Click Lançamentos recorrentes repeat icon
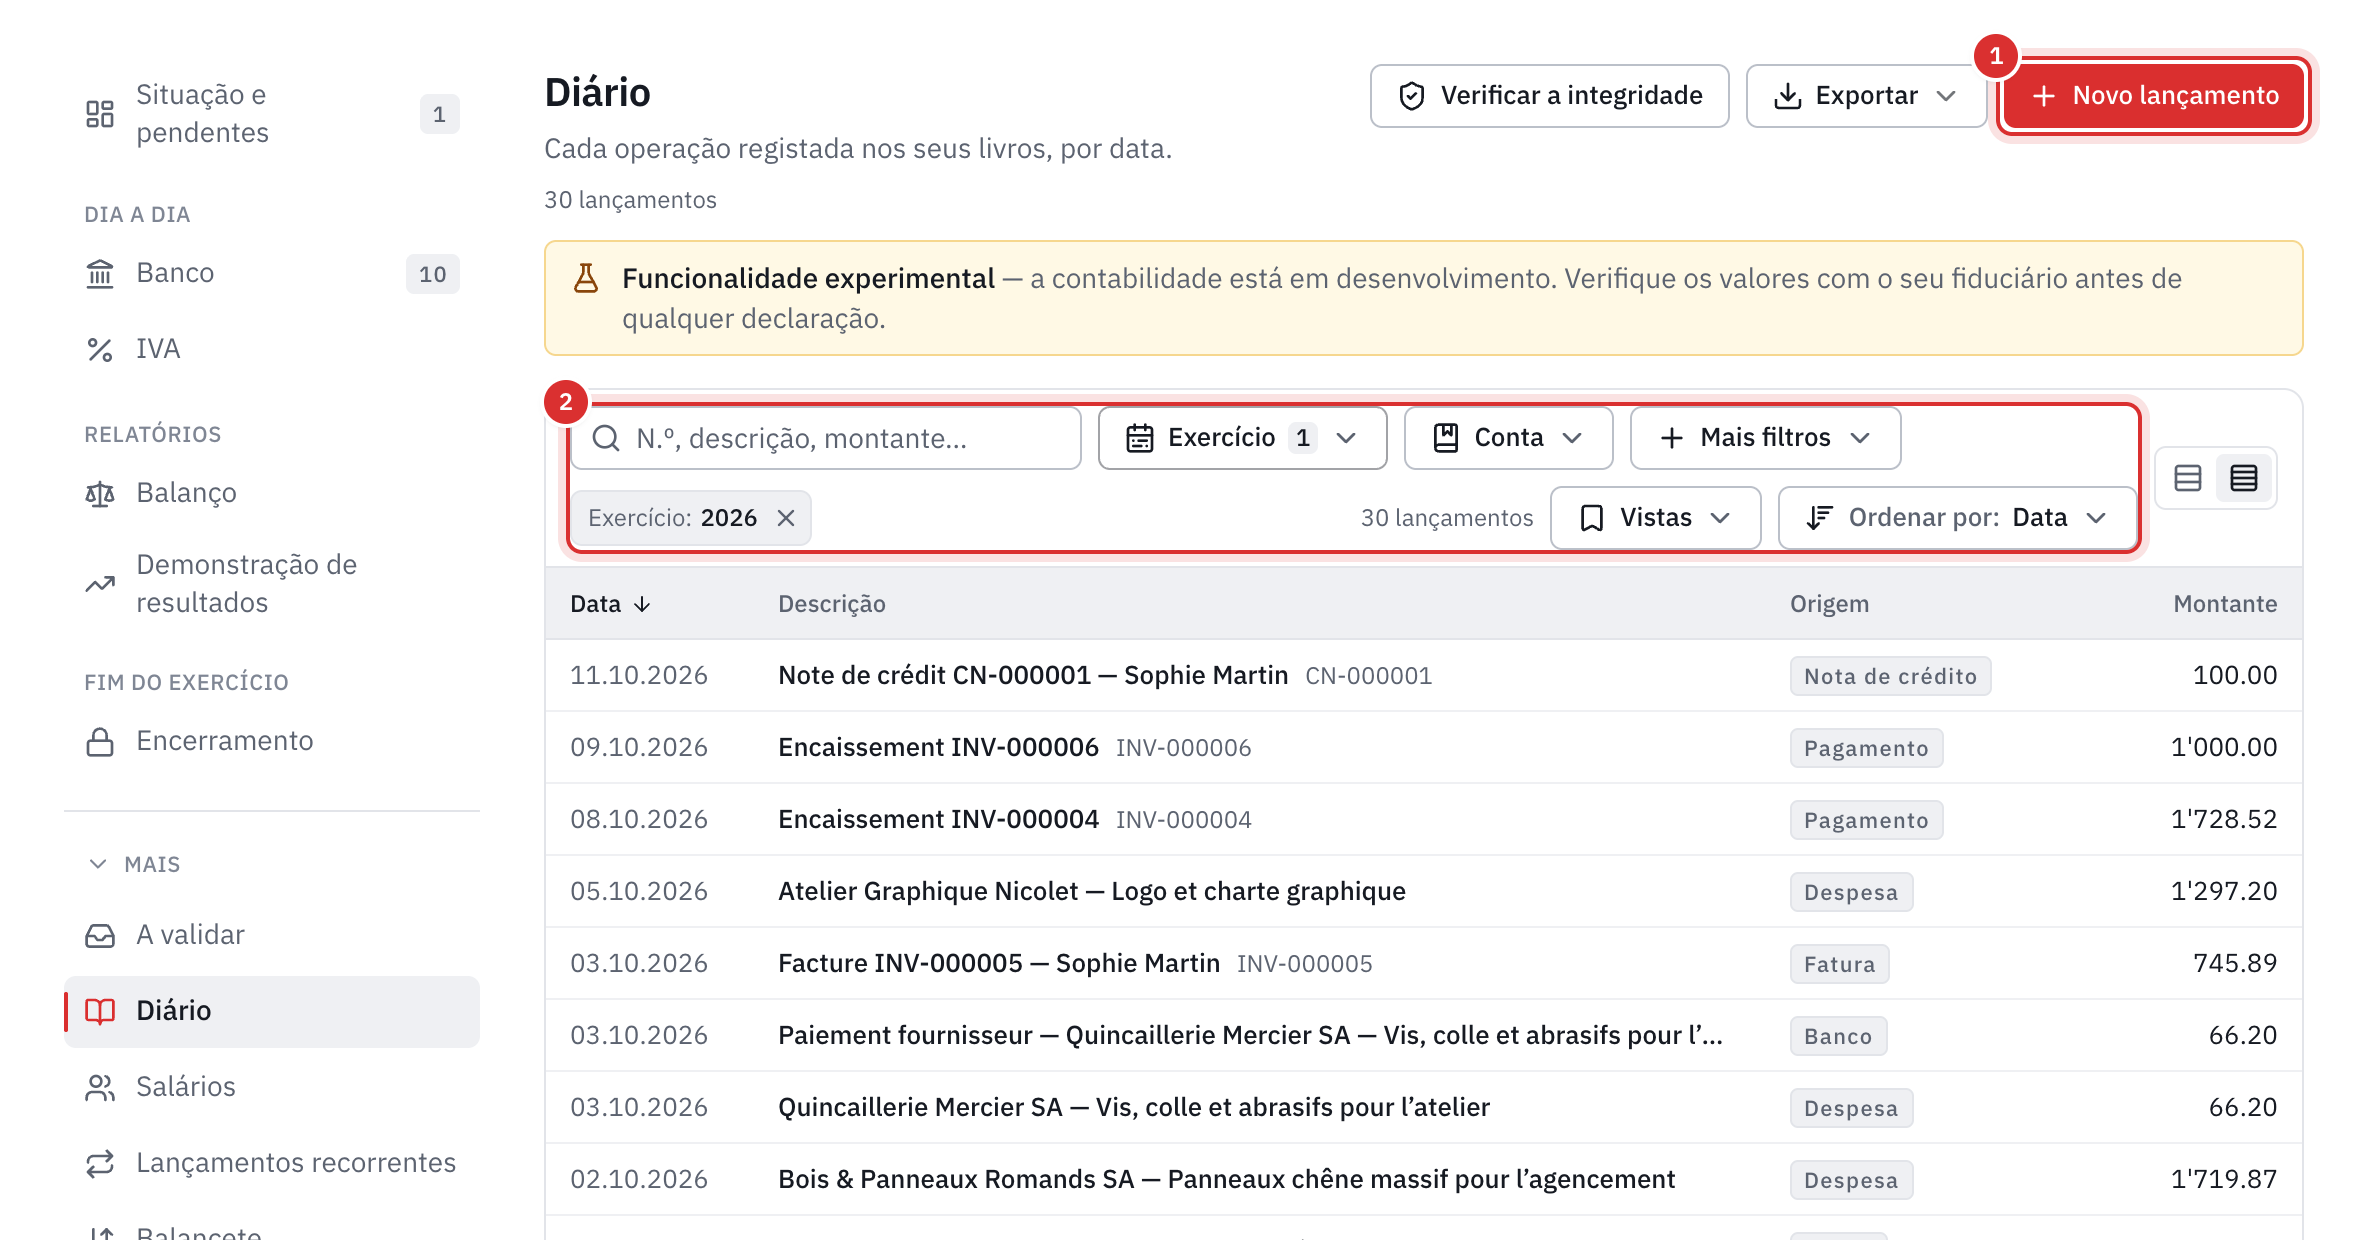This screenshot has width=2368, height=1240. 100,1163
